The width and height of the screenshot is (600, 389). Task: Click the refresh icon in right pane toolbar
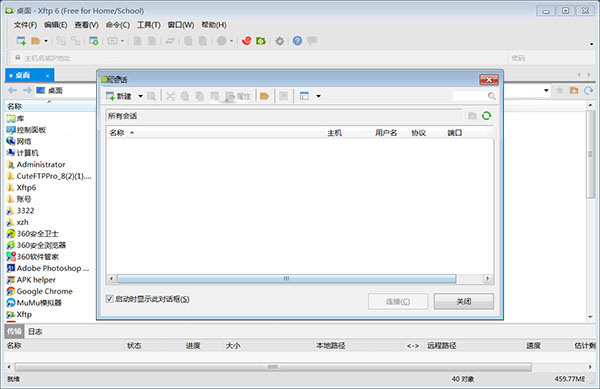click(x=589, y=90)
